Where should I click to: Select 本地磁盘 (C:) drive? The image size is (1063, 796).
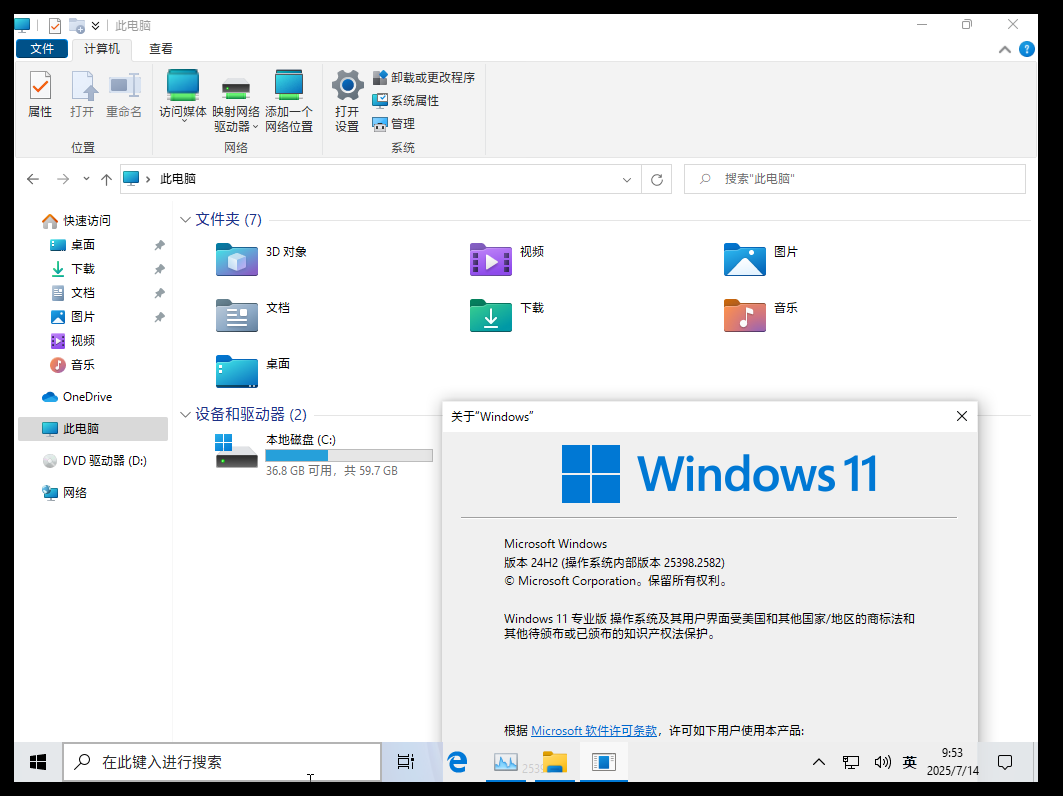pos(302,440)
